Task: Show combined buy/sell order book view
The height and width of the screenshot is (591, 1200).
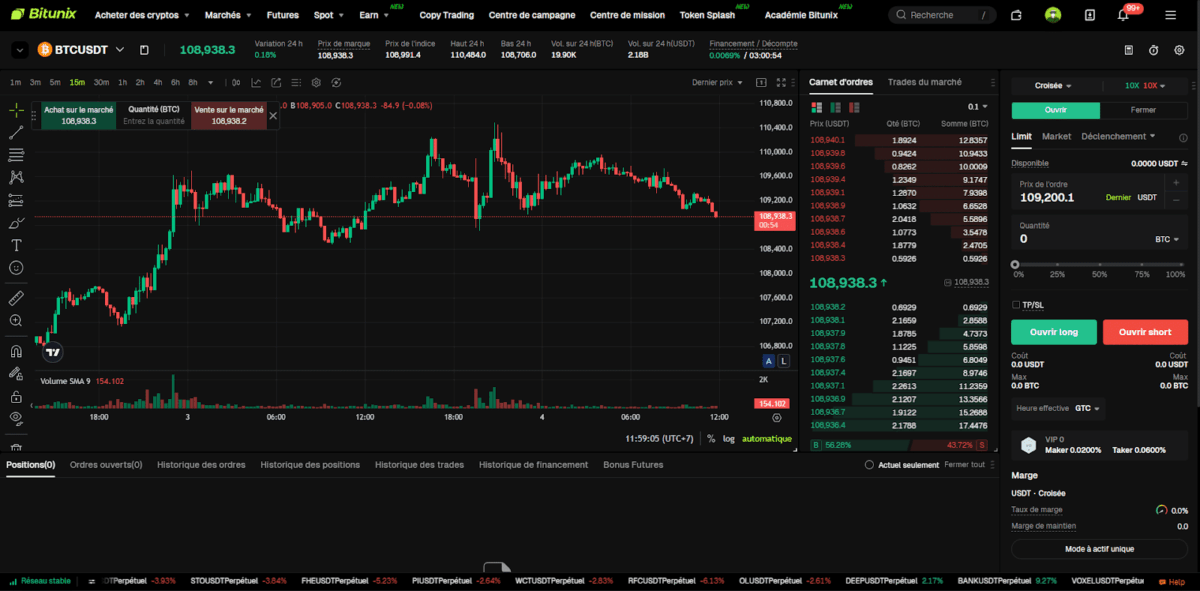Action: click(816, 107)
